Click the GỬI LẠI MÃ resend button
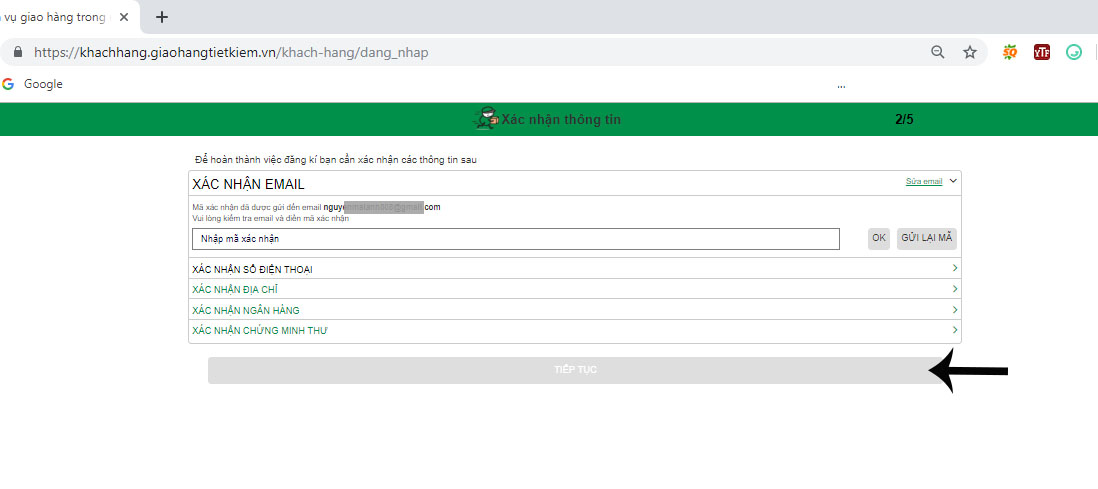Screen dimensions: 1098x489 coord(927,238)
